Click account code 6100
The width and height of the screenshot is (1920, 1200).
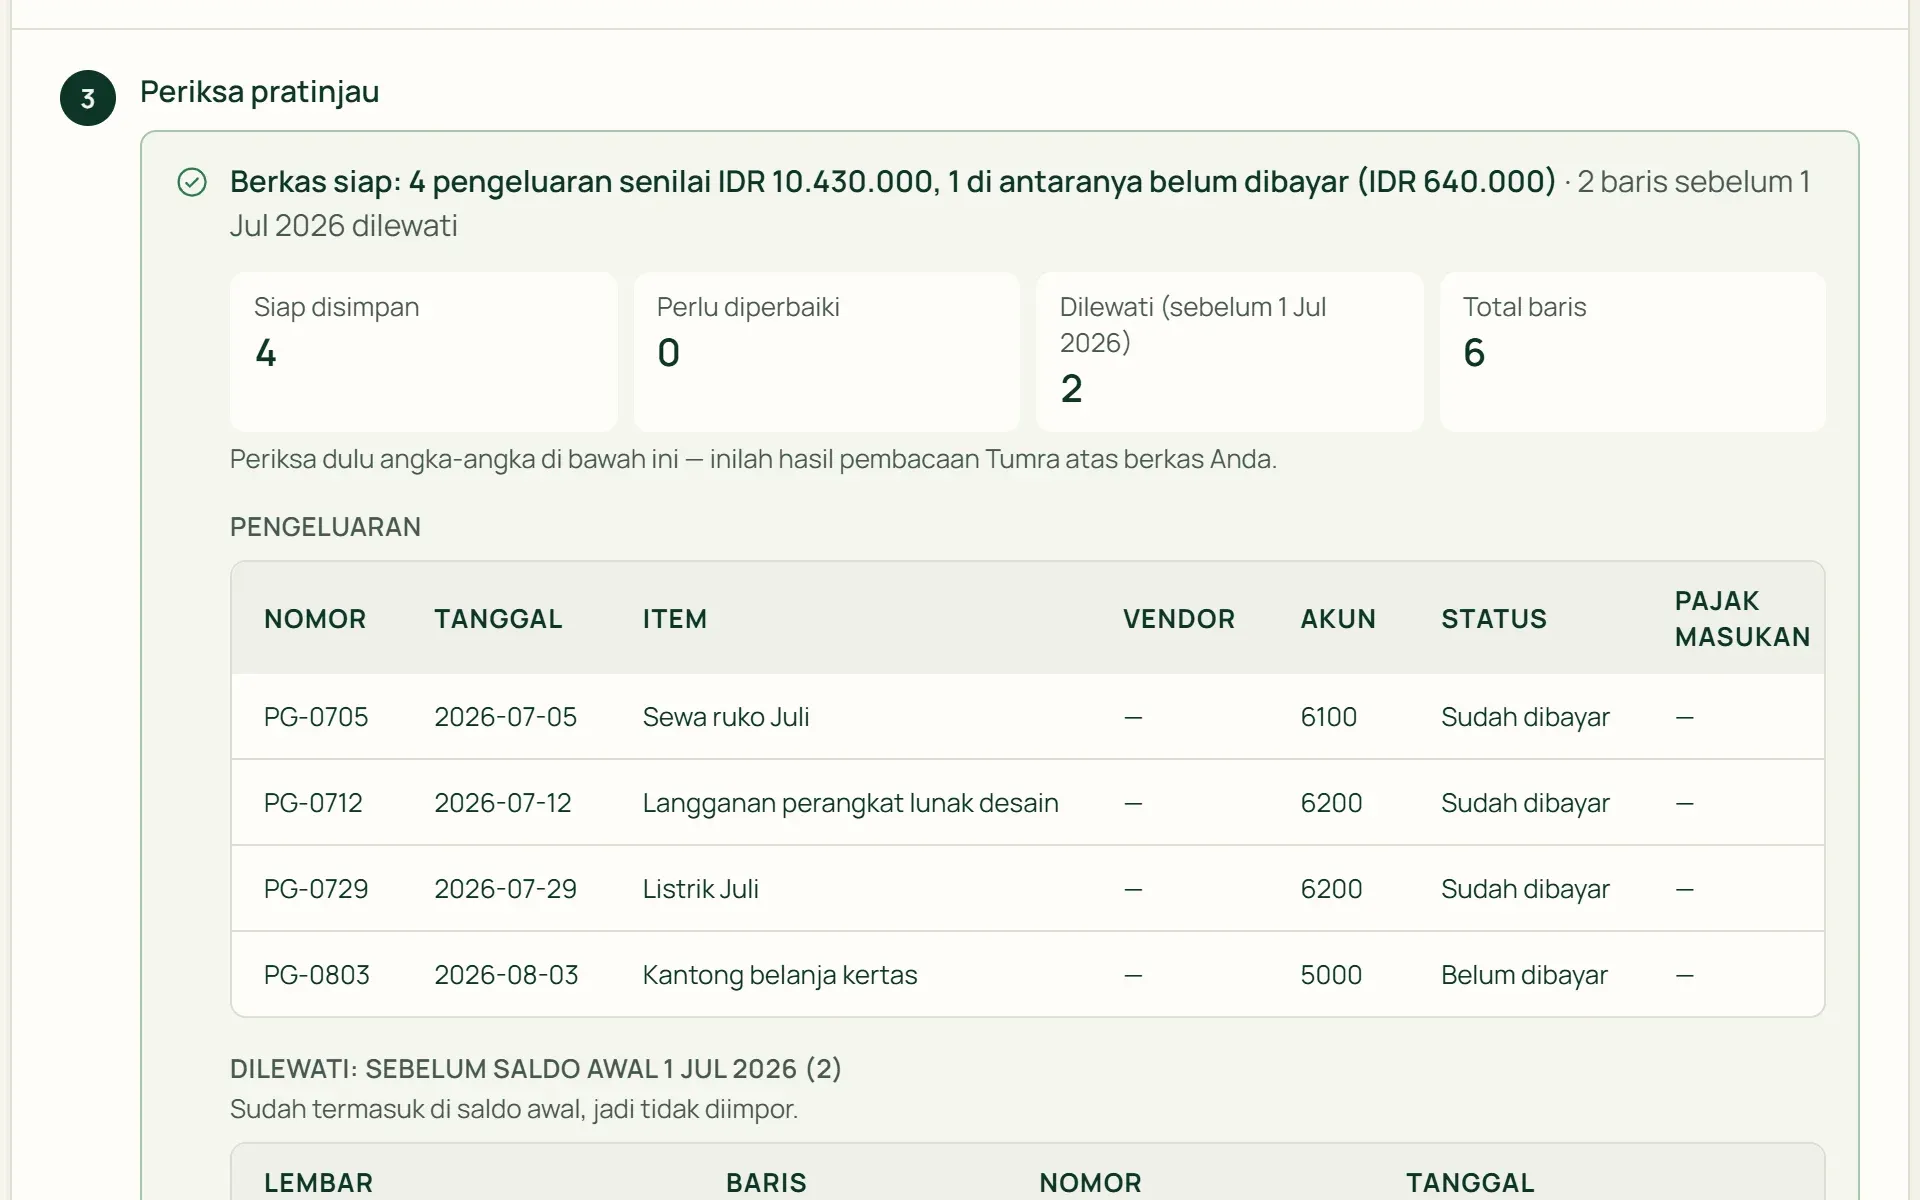point(1328,717)
